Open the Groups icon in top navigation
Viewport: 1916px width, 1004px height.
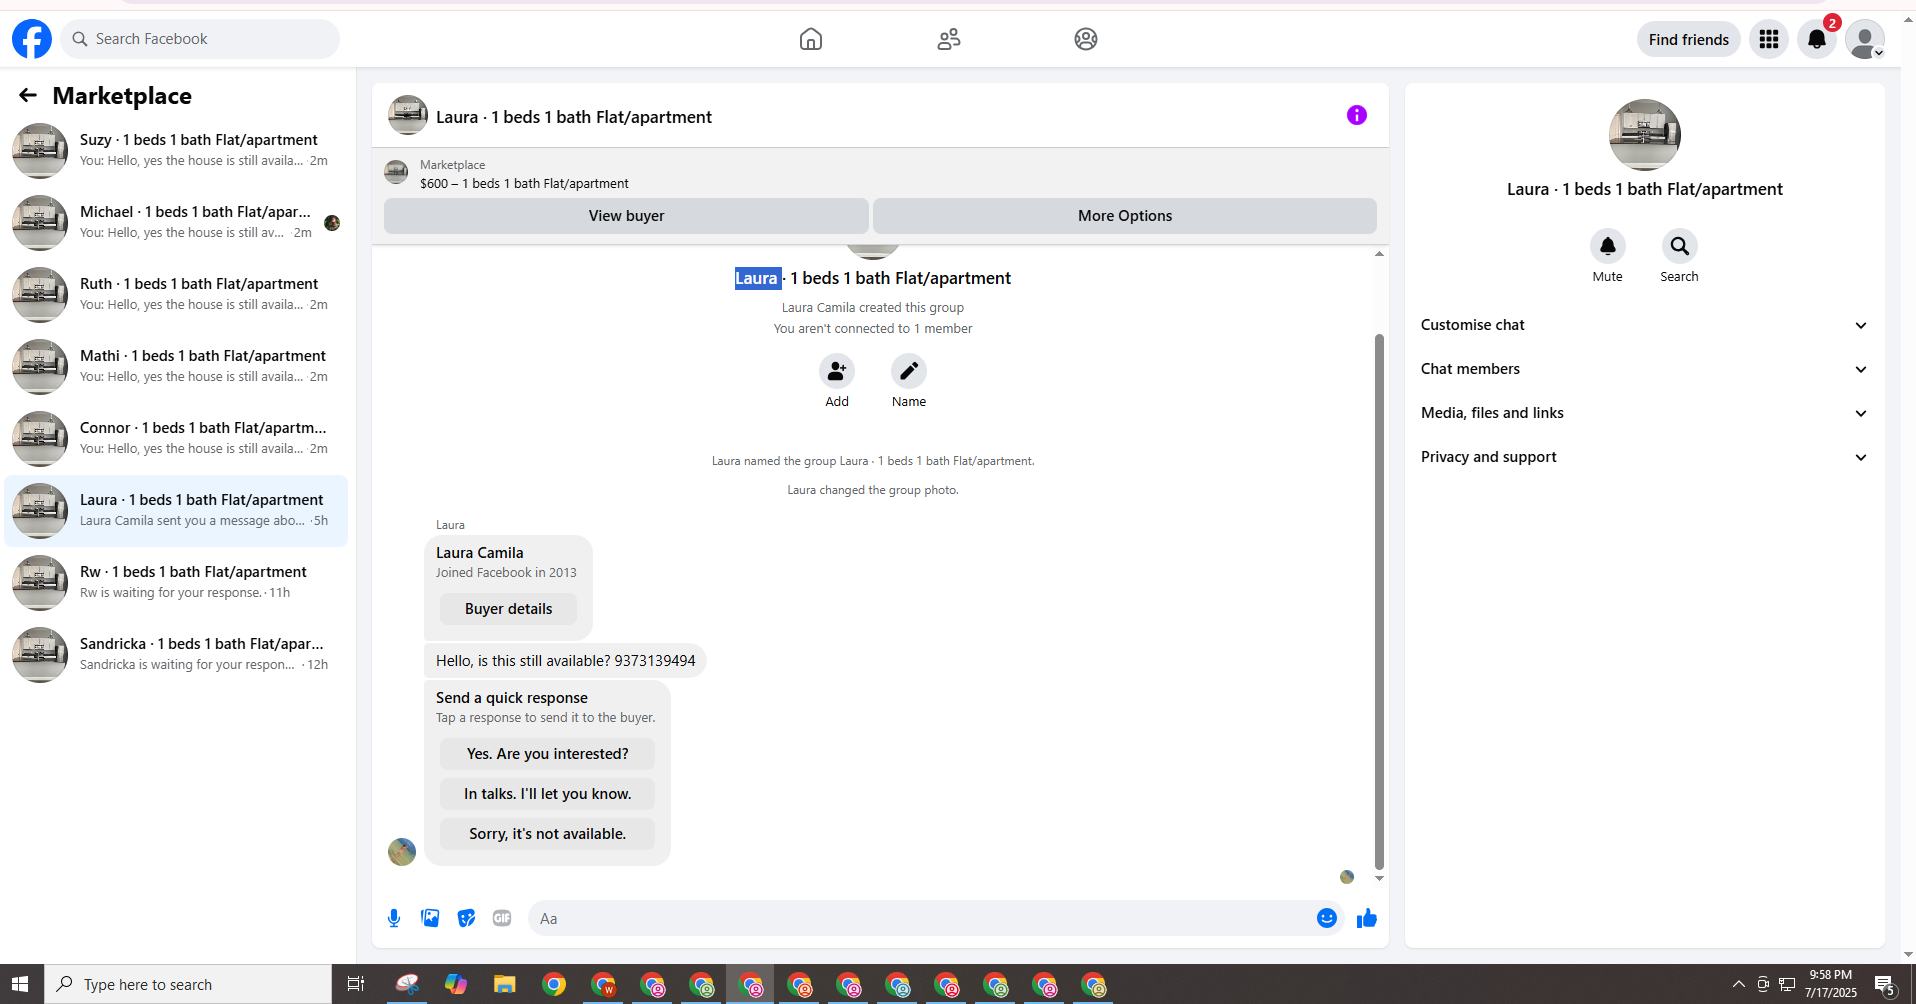1086,39
